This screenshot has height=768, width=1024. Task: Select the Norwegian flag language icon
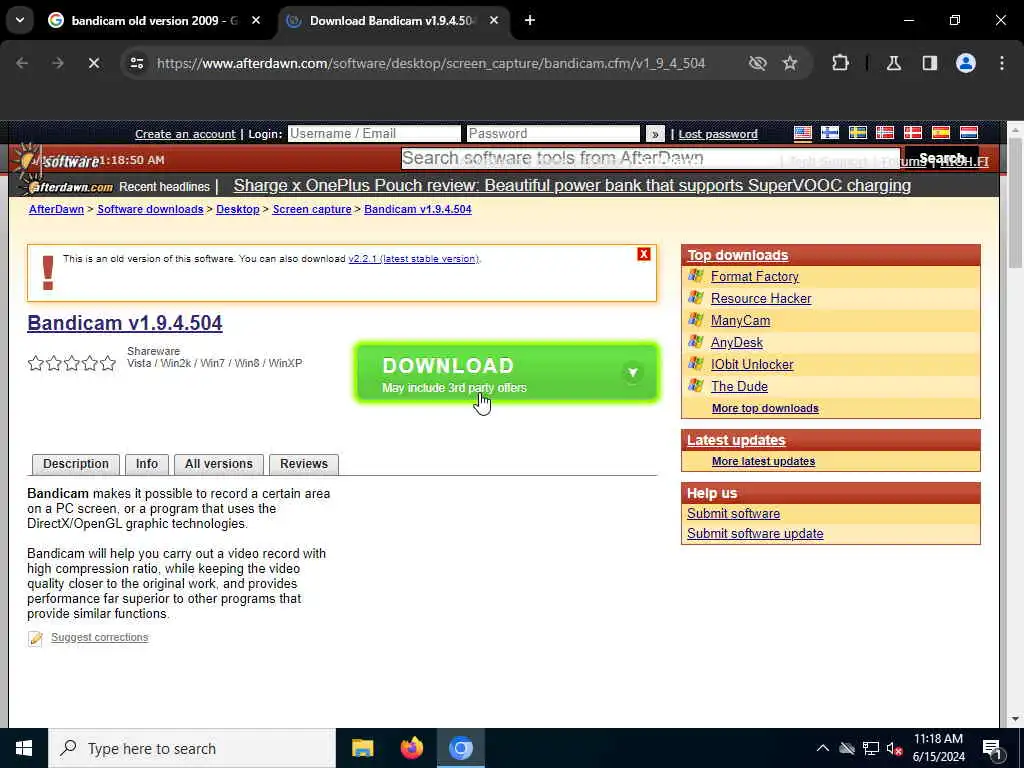[x=885, y=133]
